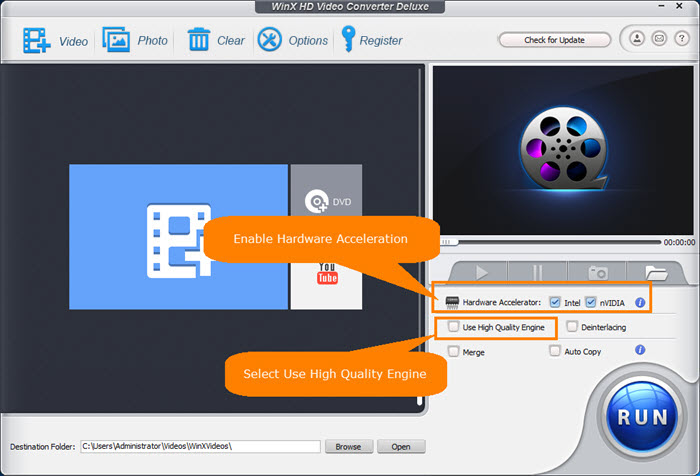Enable the Auto Copy checkbox

click(554, 351)
